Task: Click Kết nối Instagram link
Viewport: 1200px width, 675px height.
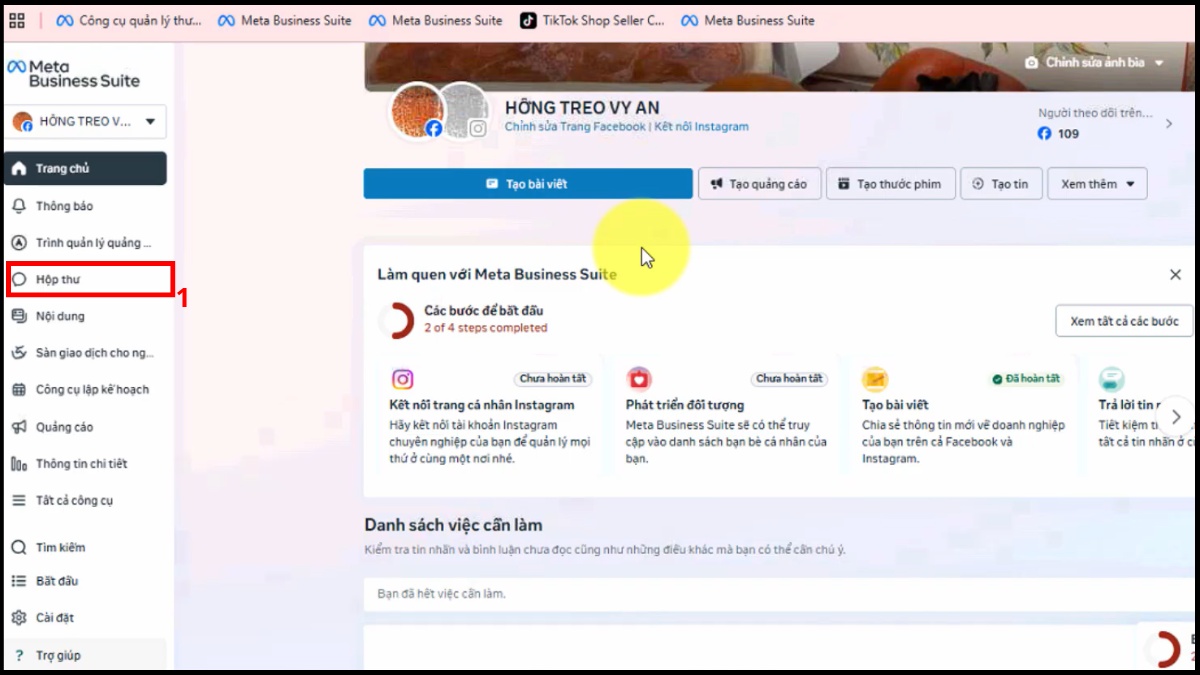Action: coord(702,127)
